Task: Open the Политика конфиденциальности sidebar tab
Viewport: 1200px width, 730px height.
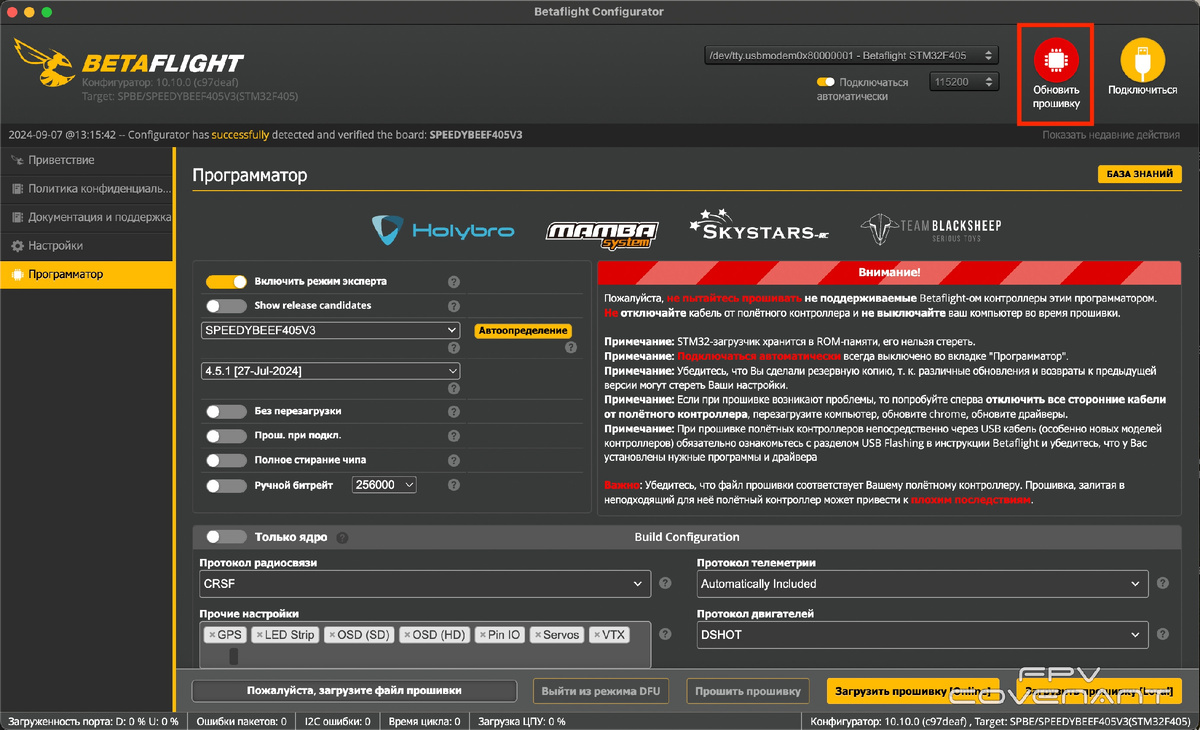Action: pyautogui.click(x=87, y=188)
